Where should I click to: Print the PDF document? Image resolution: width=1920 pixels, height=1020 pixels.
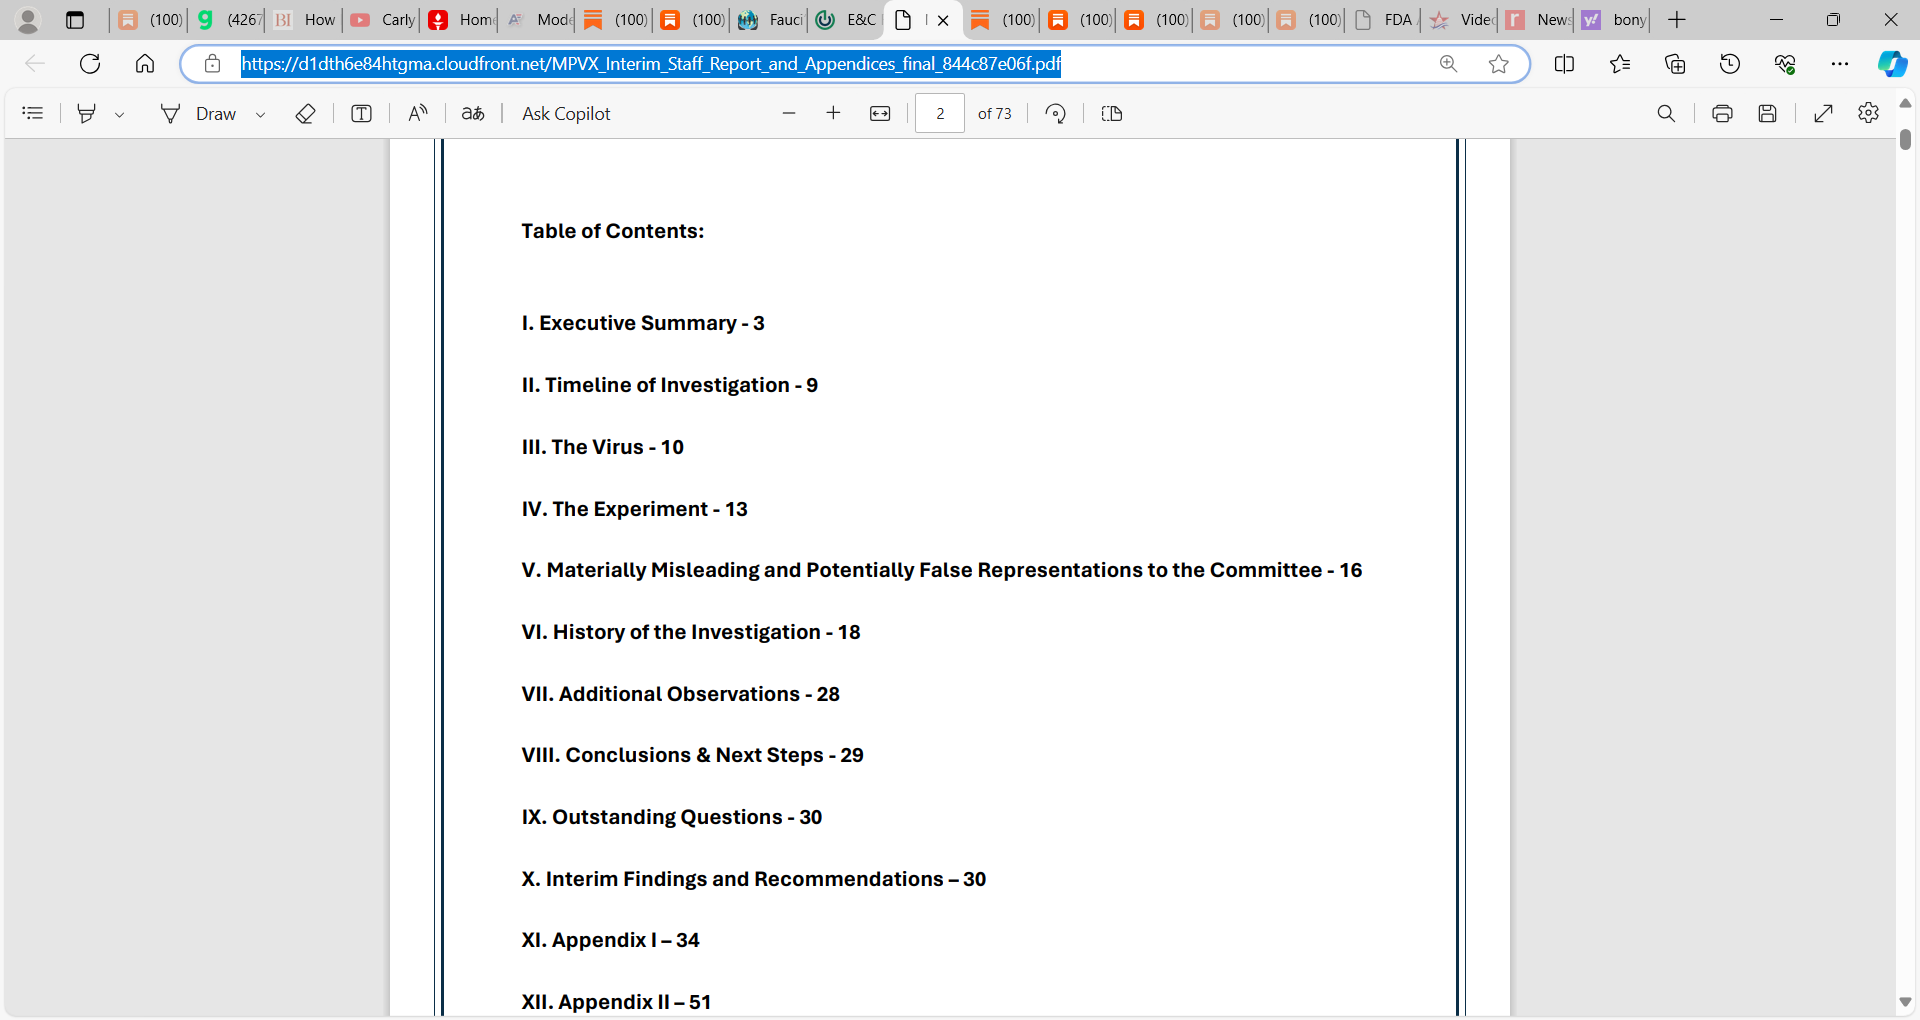coord(1722,113)
